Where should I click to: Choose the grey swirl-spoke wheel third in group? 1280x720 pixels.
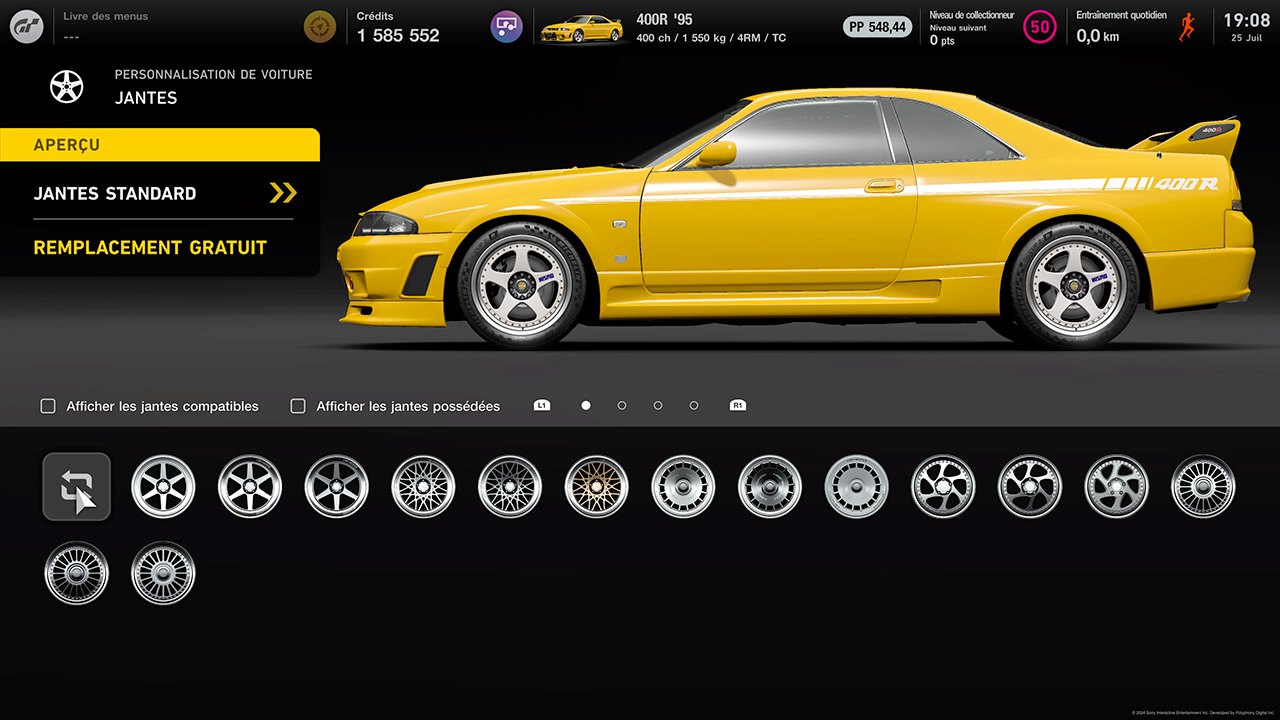click(1117, 487)
